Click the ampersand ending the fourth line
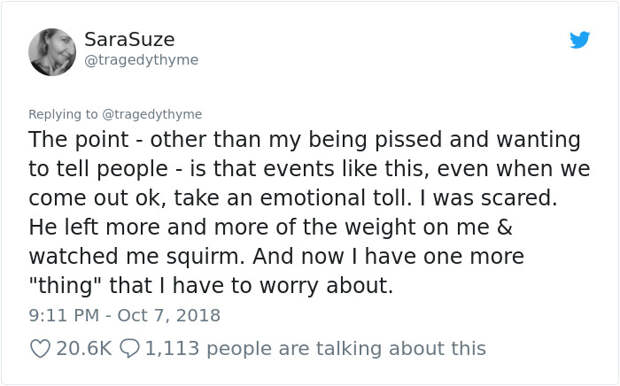 click(504, 227)
